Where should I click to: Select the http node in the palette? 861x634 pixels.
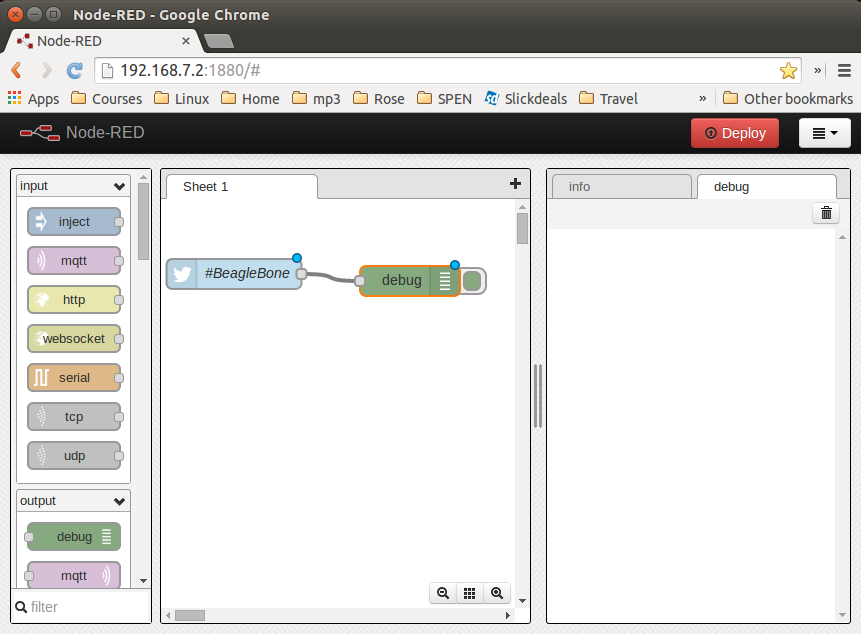pos(74,300)
